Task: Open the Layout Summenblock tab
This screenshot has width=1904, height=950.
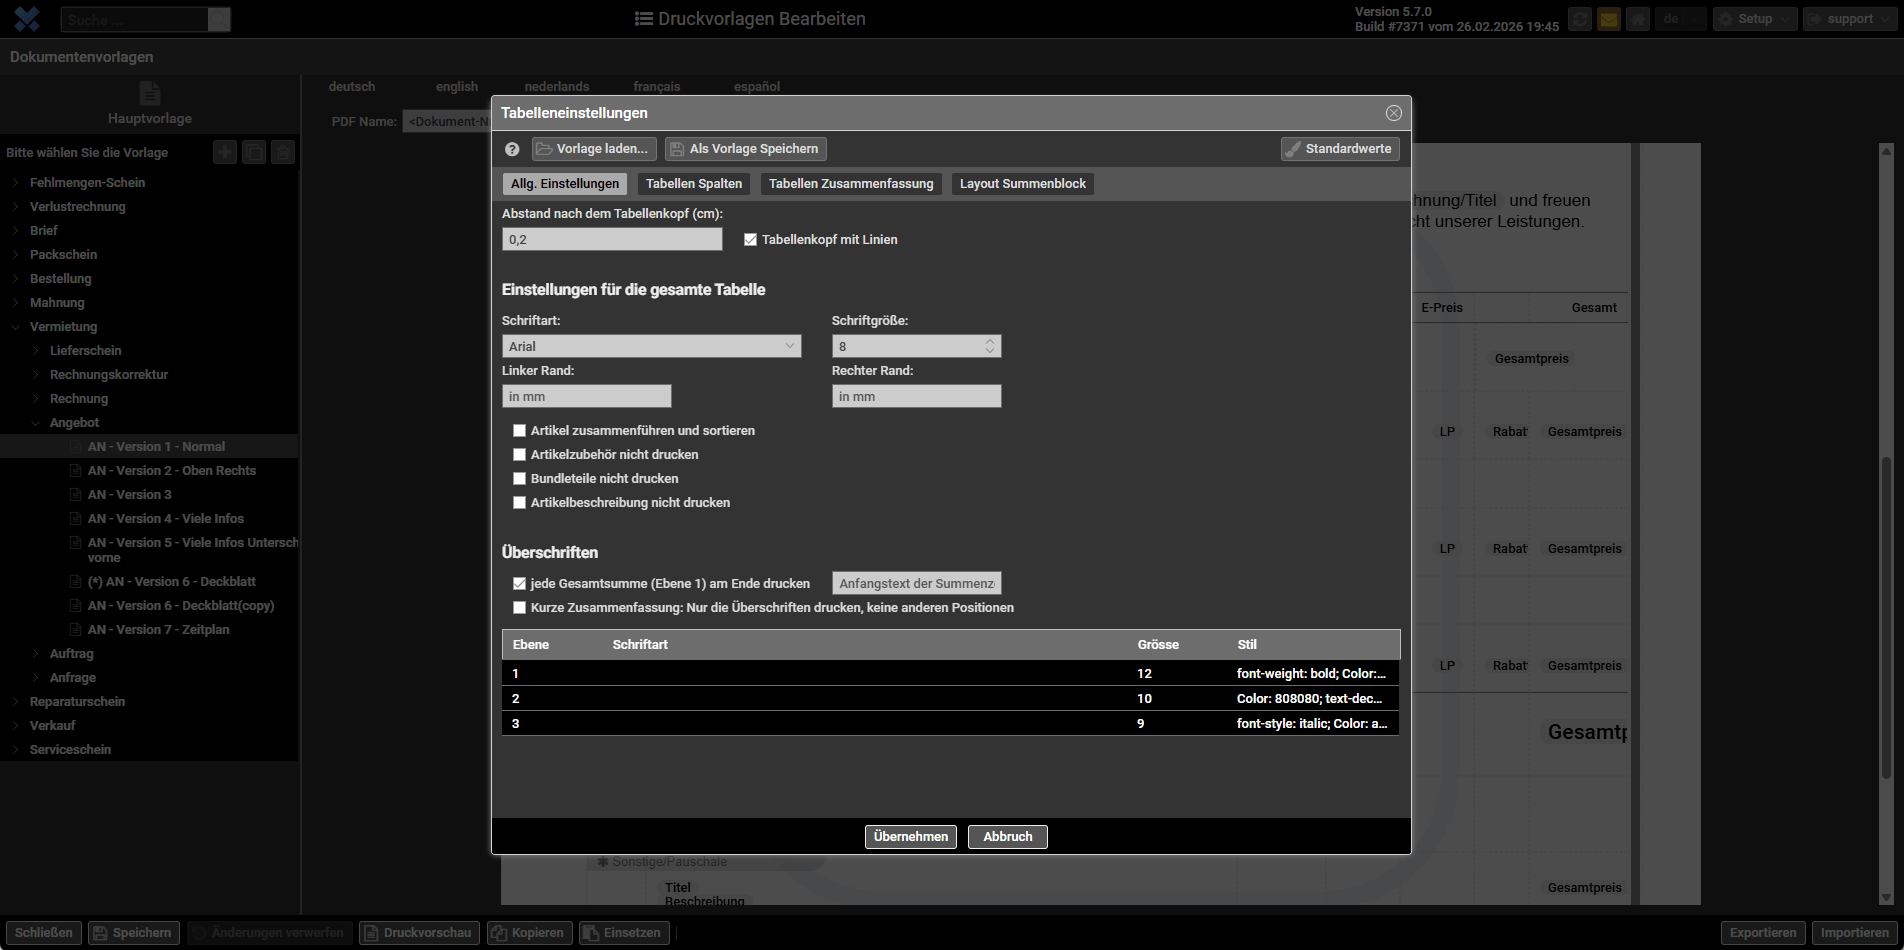Action: pos(1022,184)
